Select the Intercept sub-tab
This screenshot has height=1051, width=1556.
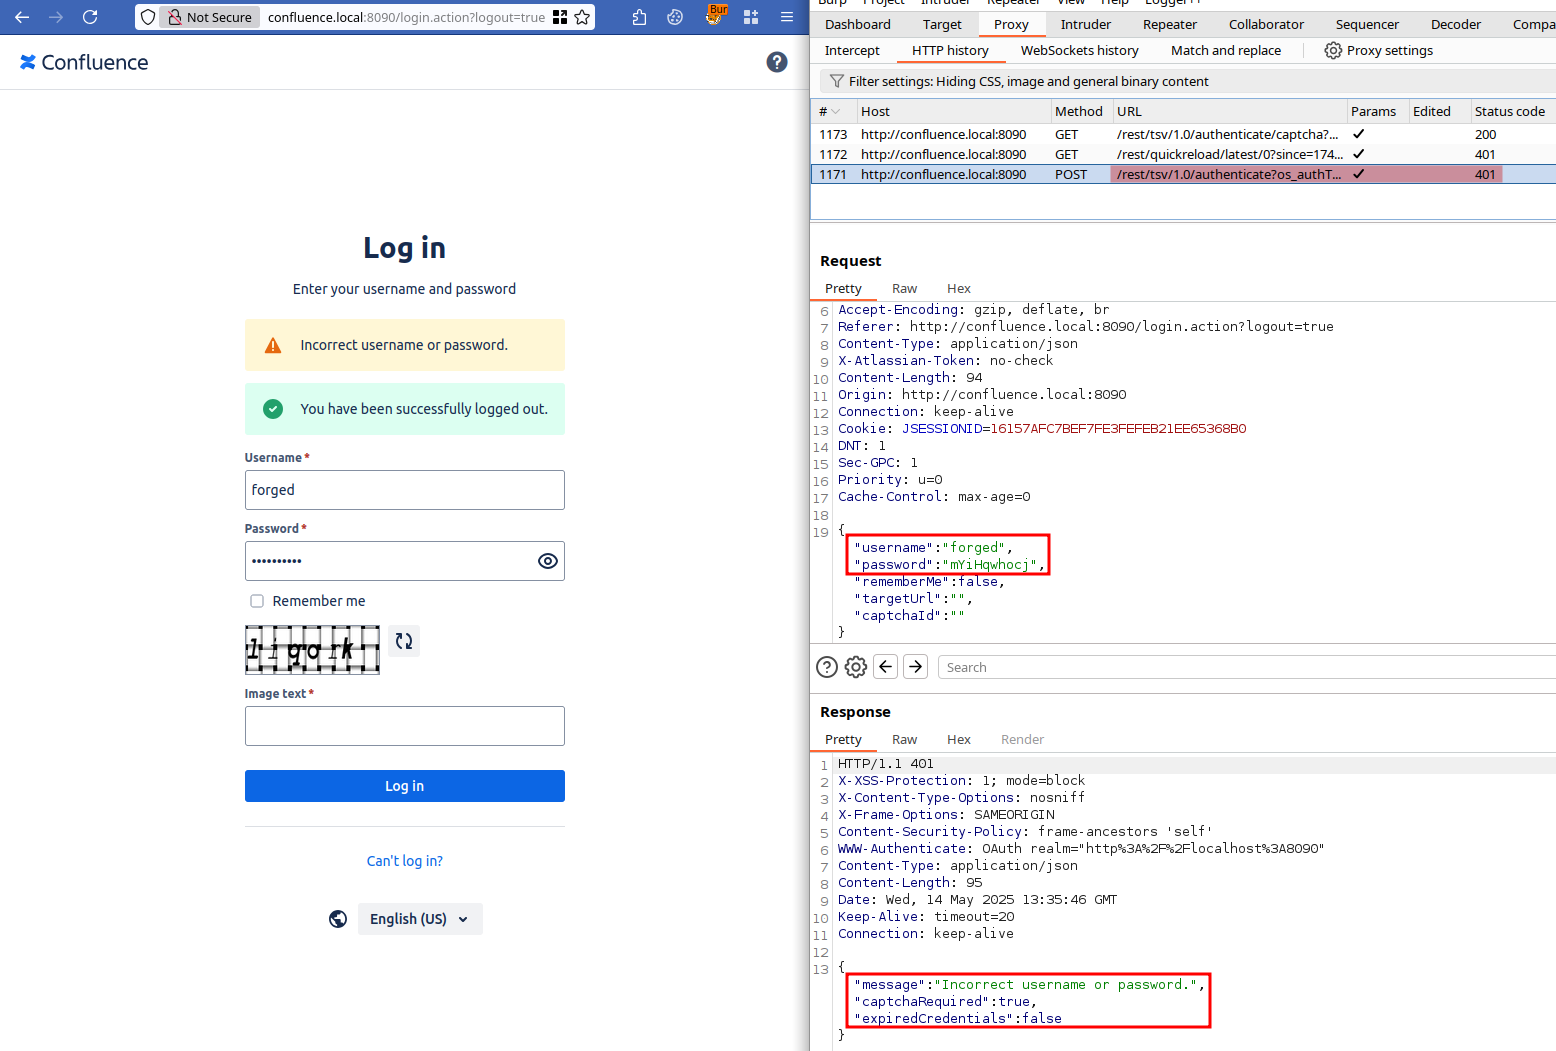tap(852, 50)
